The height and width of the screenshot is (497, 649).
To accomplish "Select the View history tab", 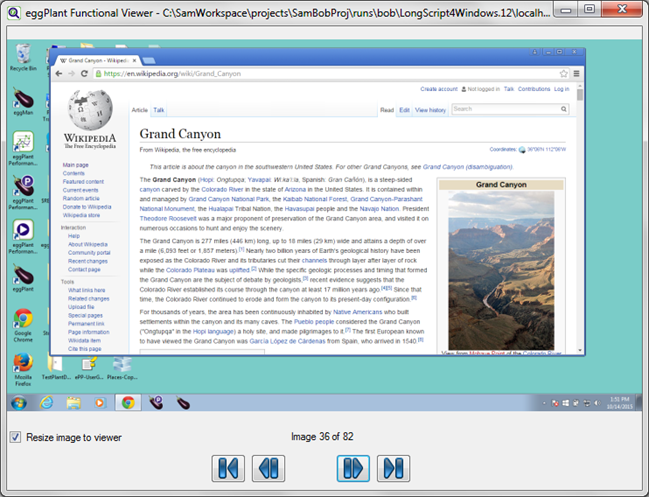I will [431, 110].
